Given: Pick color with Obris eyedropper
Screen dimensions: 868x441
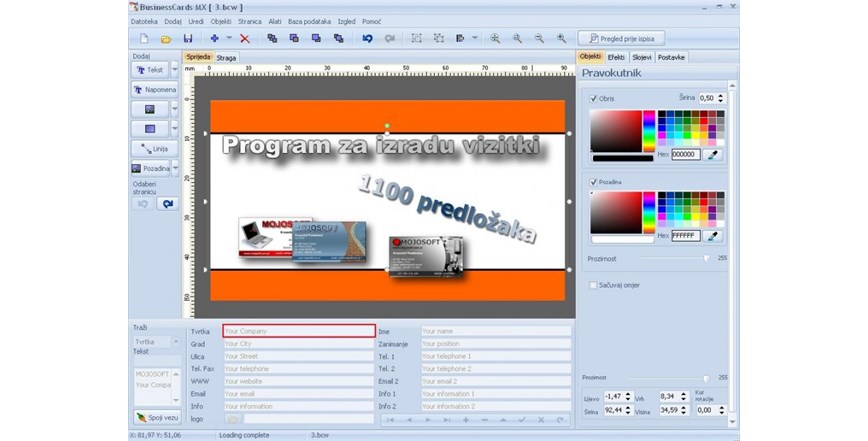Looking at the screenshot, I should click(713, 155).
